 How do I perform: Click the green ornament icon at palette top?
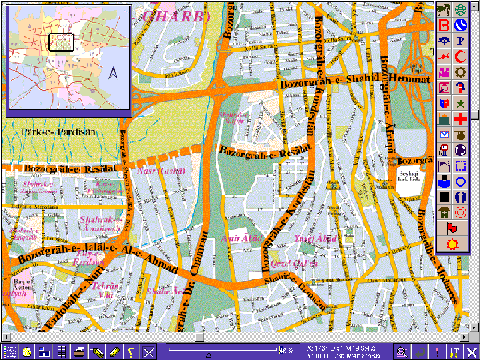(461, 10)
